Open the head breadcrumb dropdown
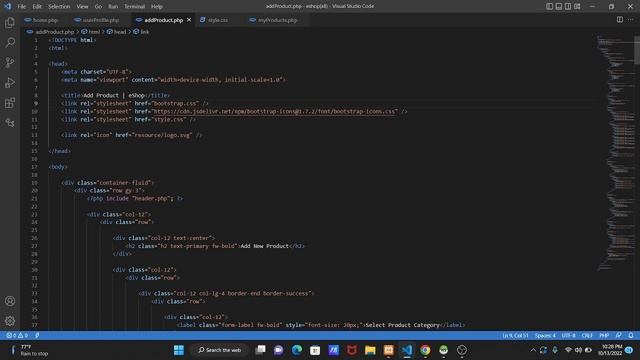 [117, 31]
